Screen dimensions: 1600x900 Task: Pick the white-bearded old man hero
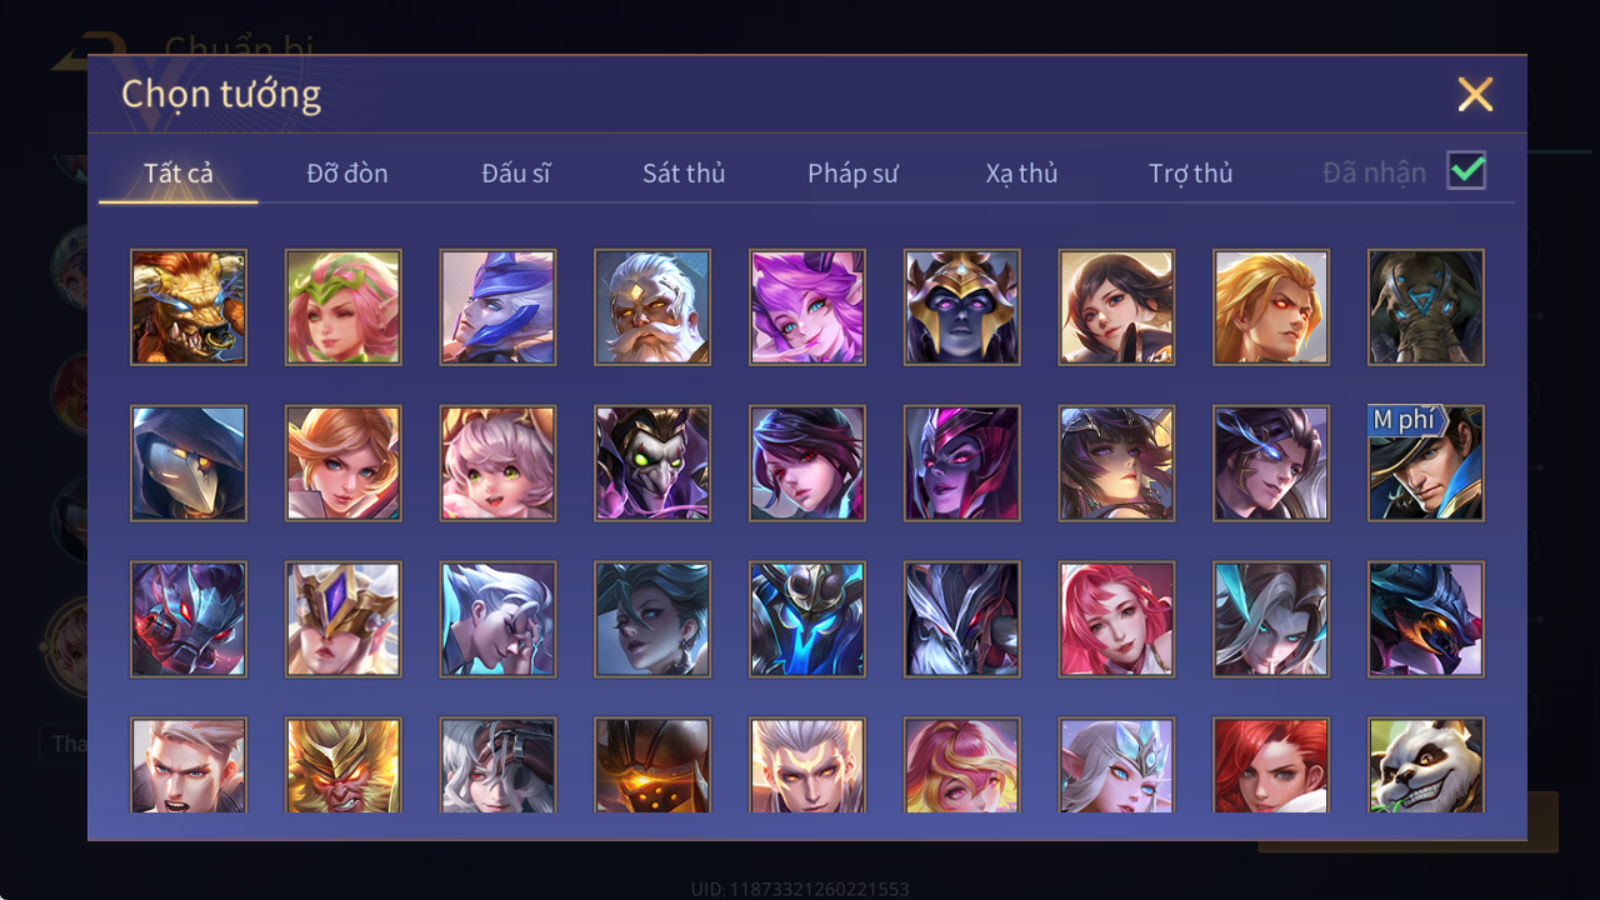[x=652, y=307]
